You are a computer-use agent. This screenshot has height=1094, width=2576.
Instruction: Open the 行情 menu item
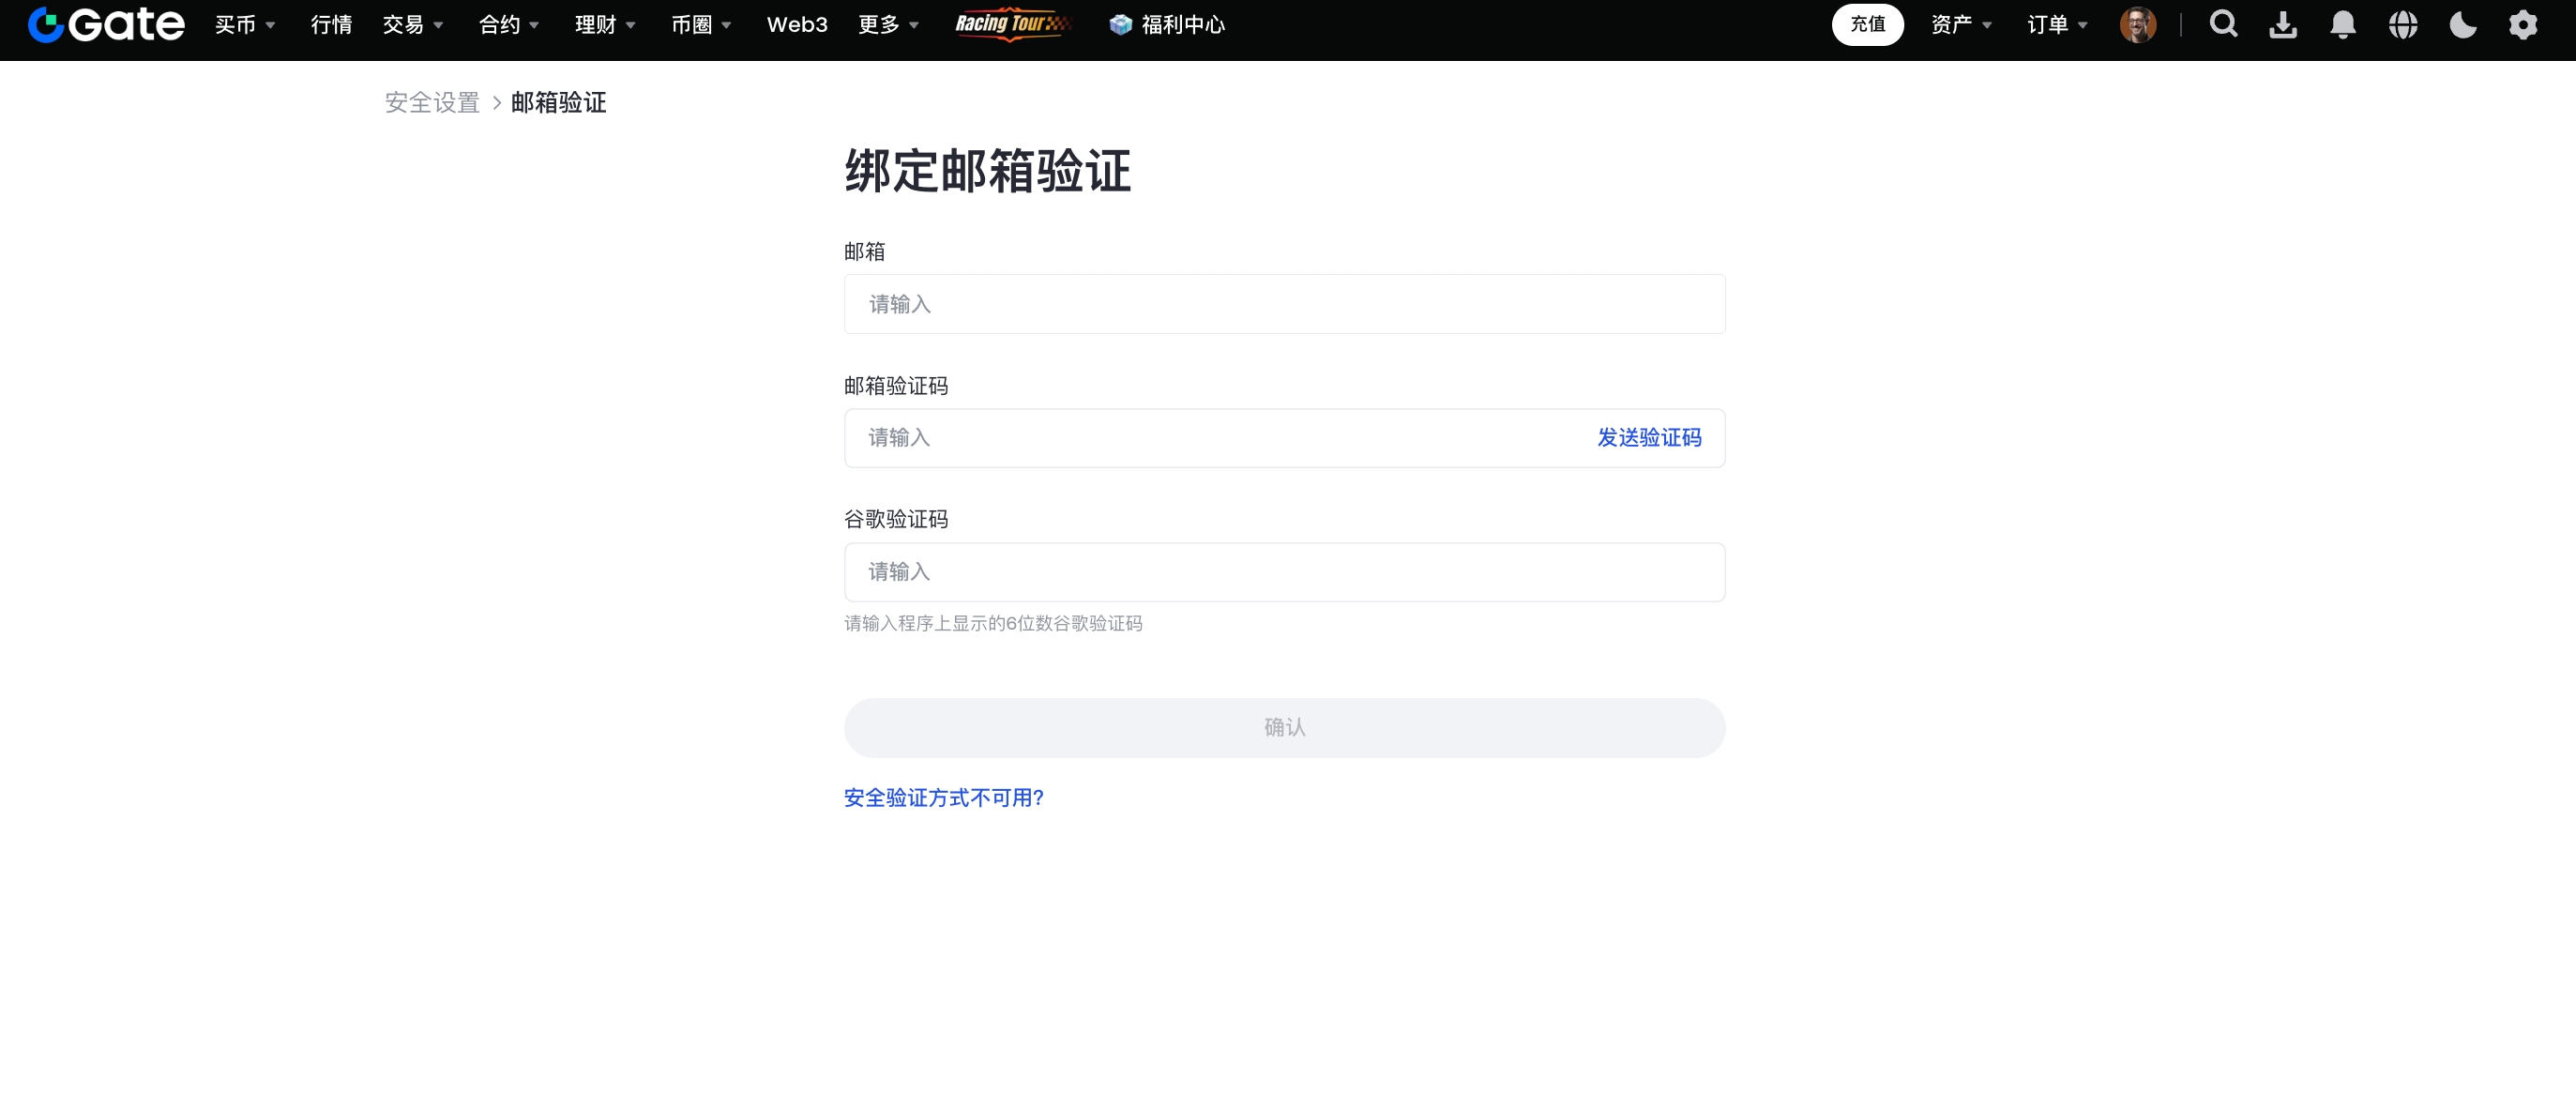pyautogui.click(x=331, y=24)
